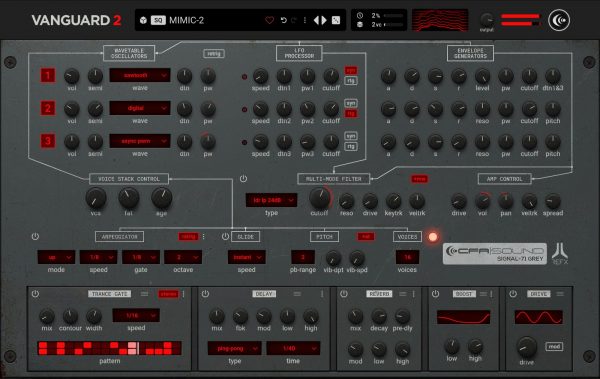The height and width of the screenshot is (379, 600).
Task: Toggle the delay effect power icon
Action: click(205, 294)
